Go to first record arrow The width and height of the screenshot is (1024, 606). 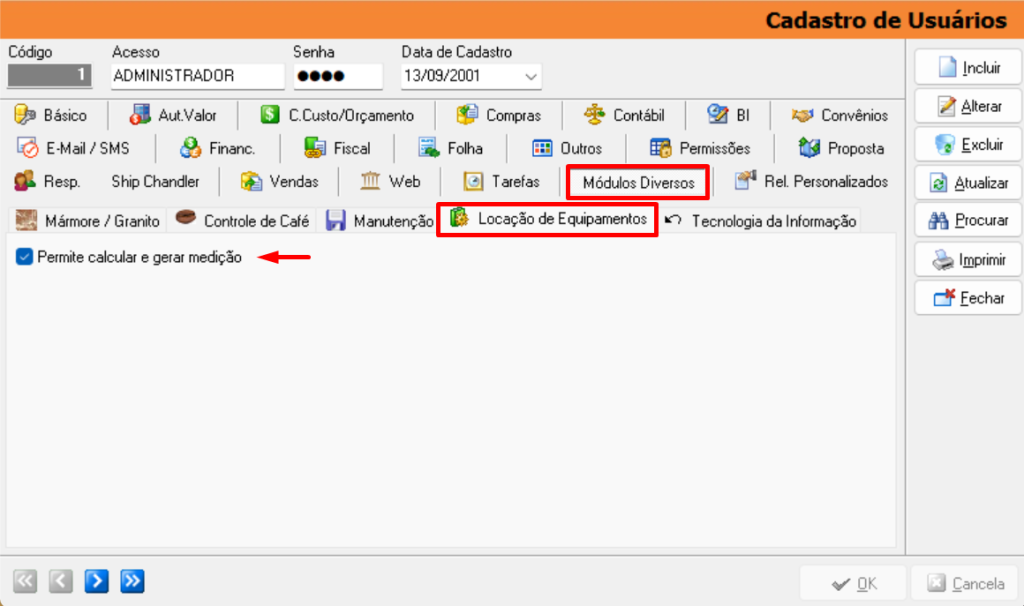[x=25, y=581]
